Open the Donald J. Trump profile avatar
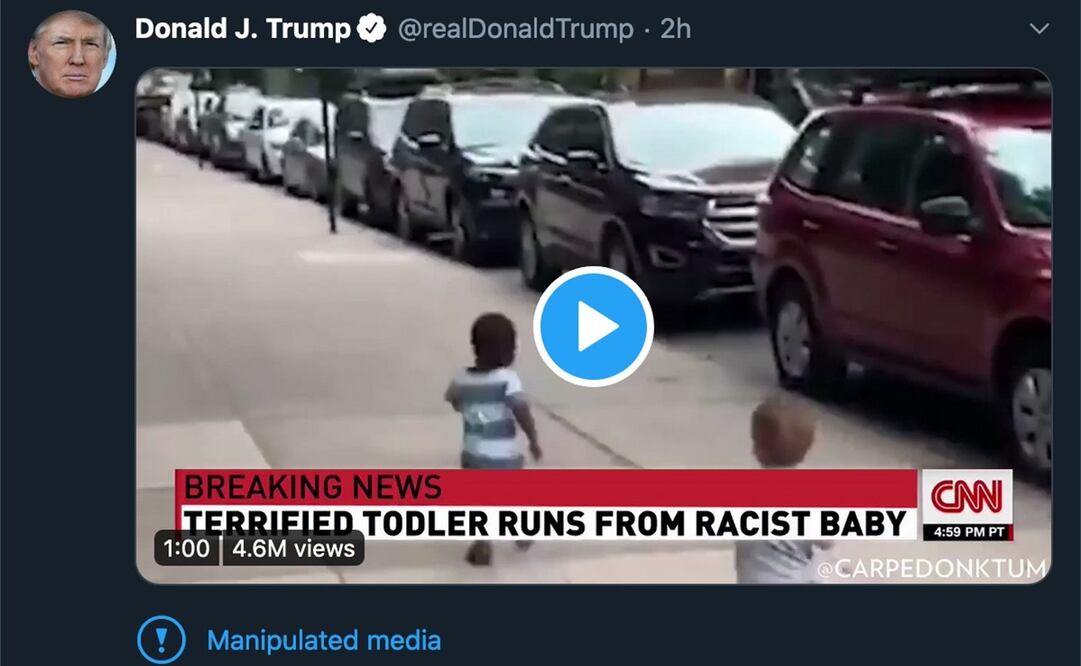Screen dimensions: 1081x666 [x=72, y=54]
